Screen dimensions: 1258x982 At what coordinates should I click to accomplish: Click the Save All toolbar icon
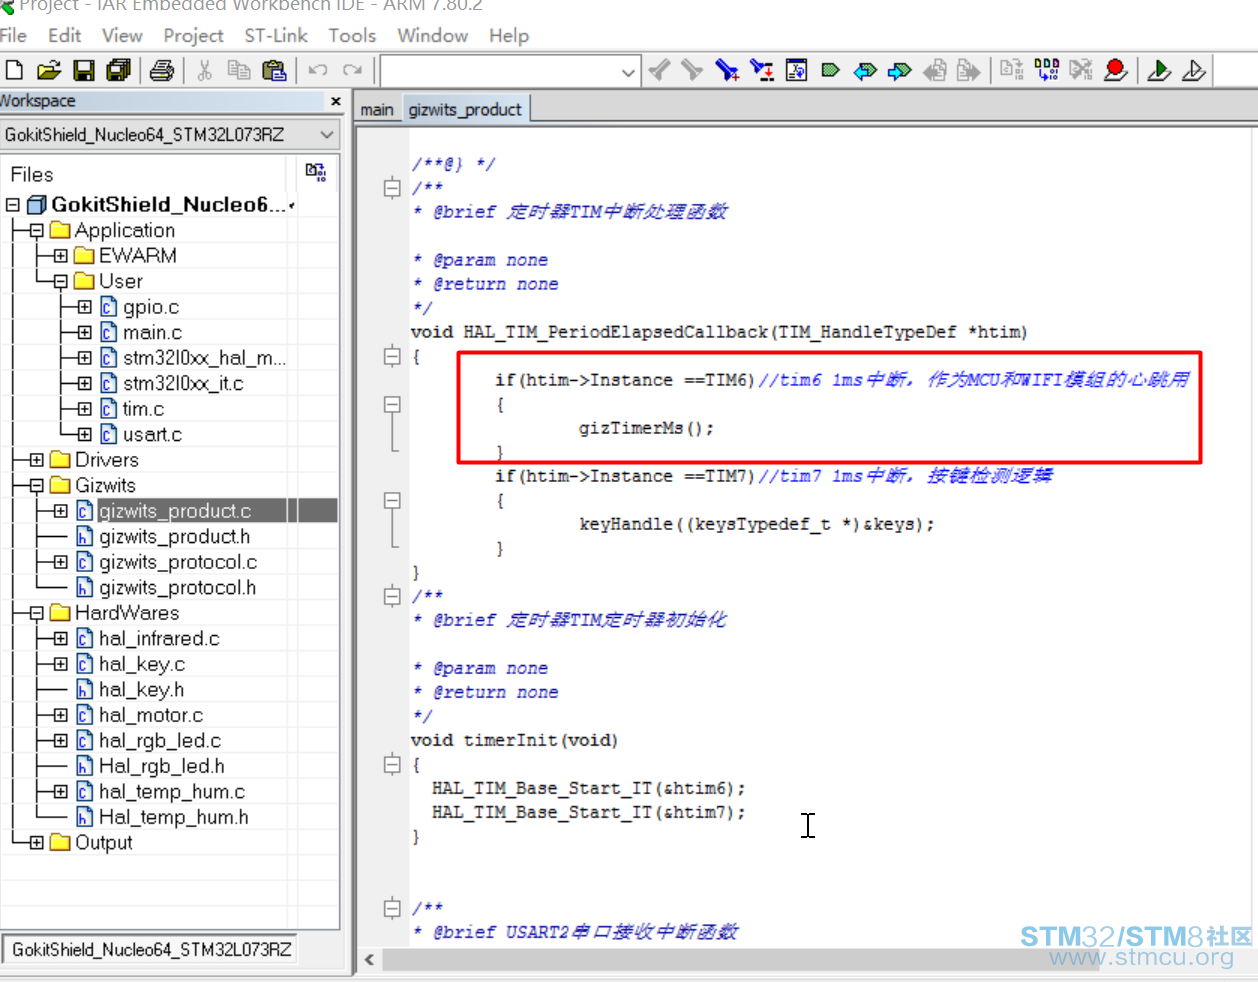(118, 71)
